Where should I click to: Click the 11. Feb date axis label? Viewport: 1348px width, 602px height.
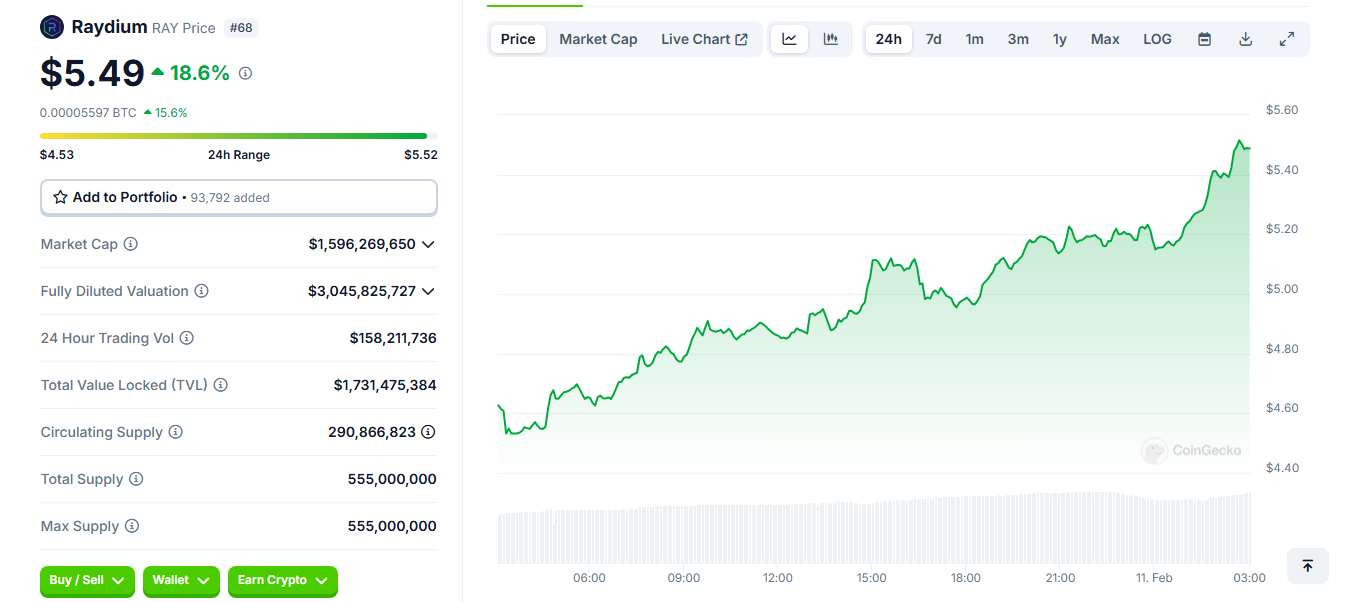tap(1155, 578)
